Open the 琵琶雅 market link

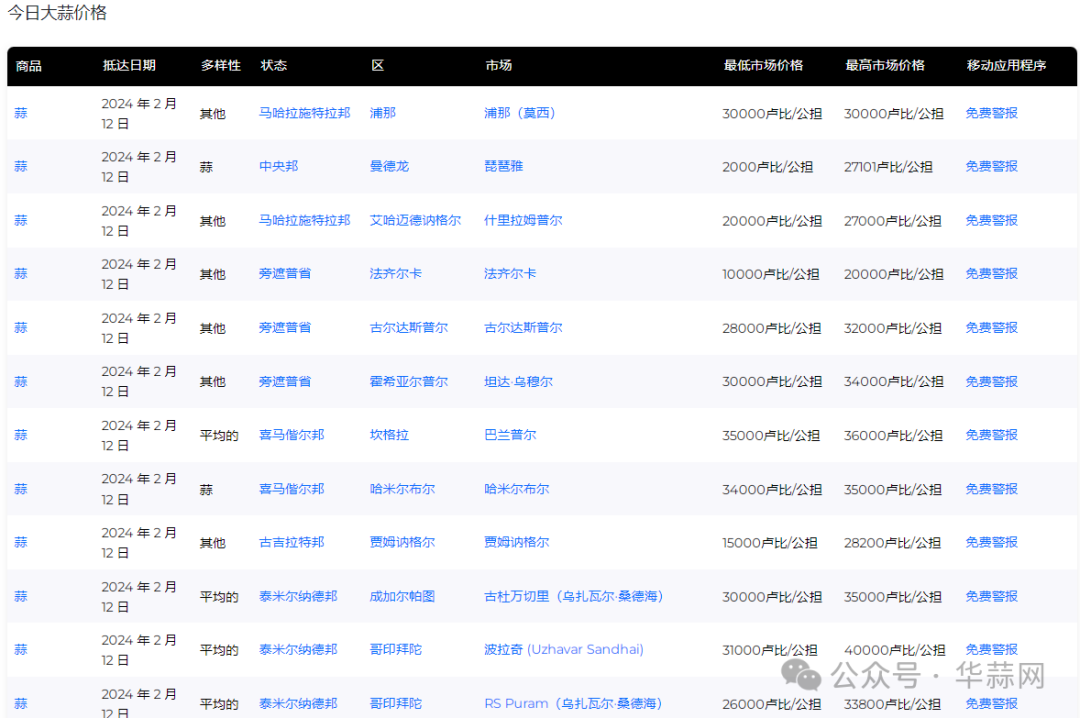[503, 166]
